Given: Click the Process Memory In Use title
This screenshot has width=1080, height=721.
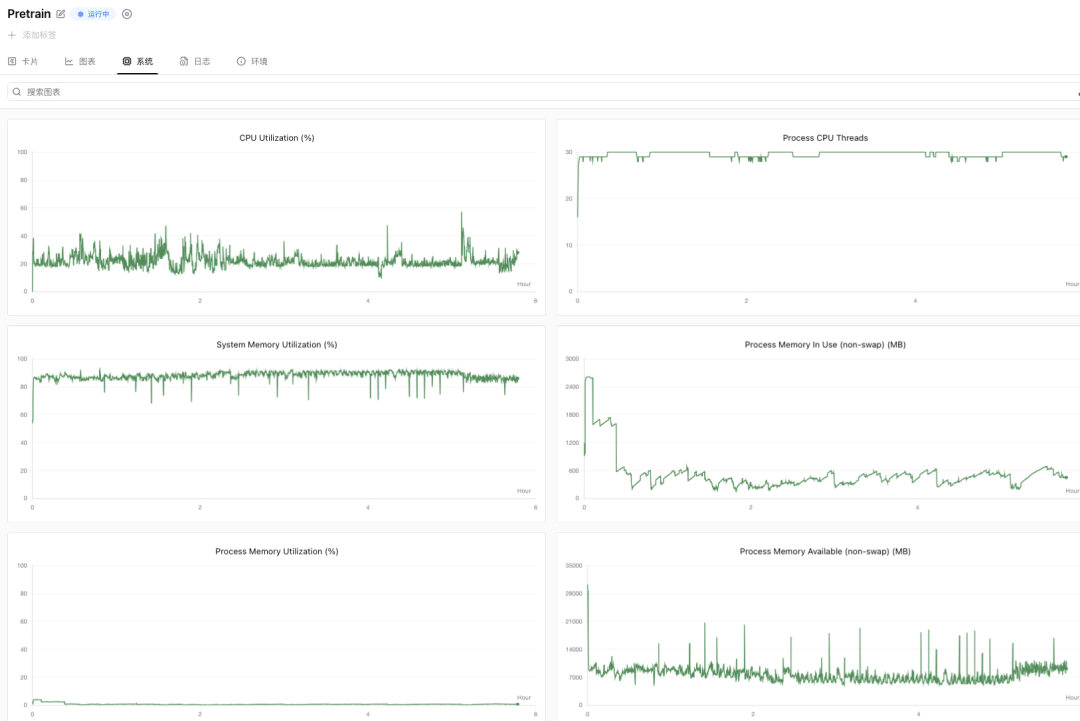Looking at the screenshot, I should tap(825, 344).
